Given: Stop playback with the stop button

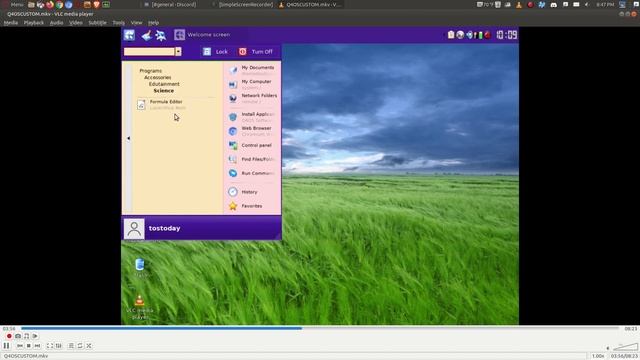Looking at the screenshot, I should point(29,346).
